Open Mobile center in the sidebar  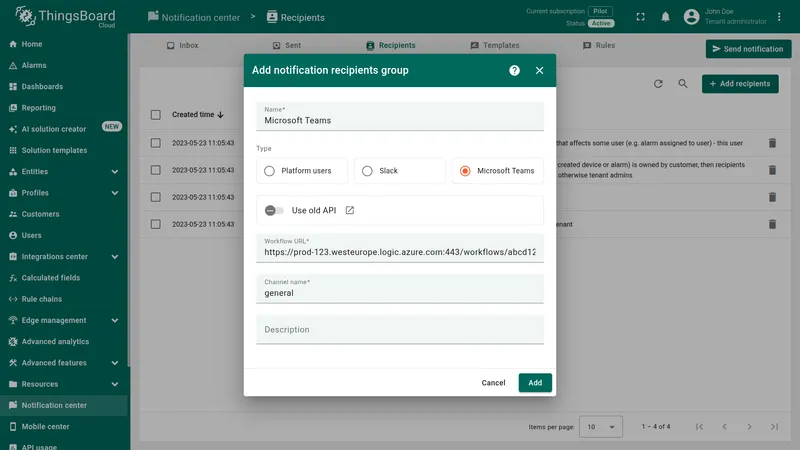point(64,427)
